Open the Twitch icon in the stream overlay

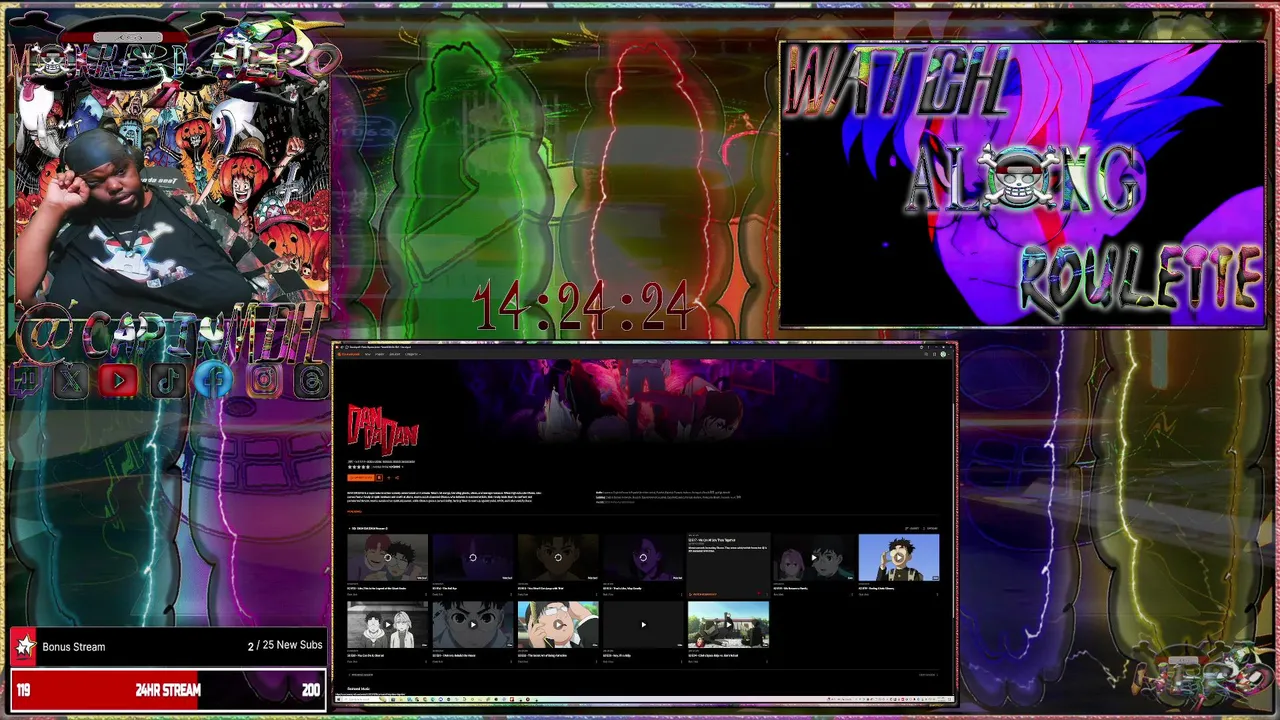coord(24,381)
